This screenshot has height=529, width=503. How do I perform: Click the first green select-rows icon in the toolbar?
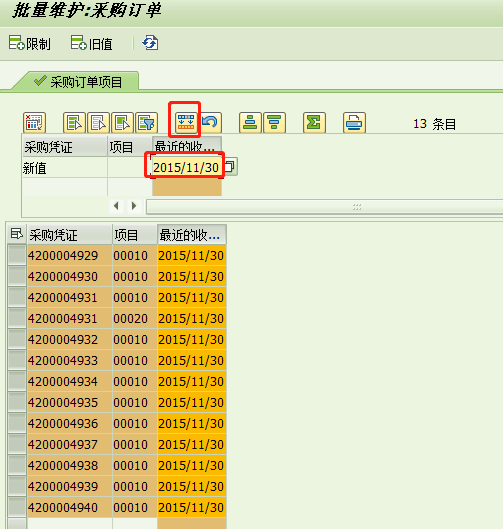(74, 122)
